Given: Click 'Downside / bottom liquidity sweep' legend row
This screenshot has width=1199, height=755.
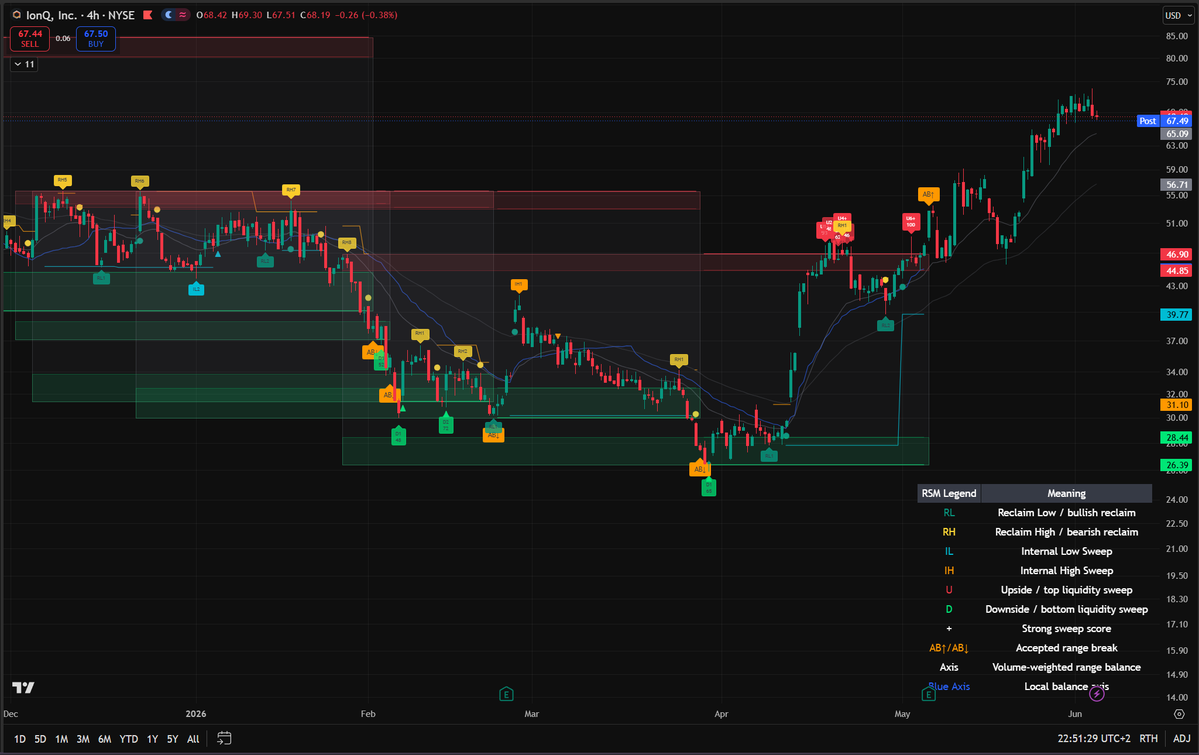Looking at the screenshot, I should [1035, 609].
